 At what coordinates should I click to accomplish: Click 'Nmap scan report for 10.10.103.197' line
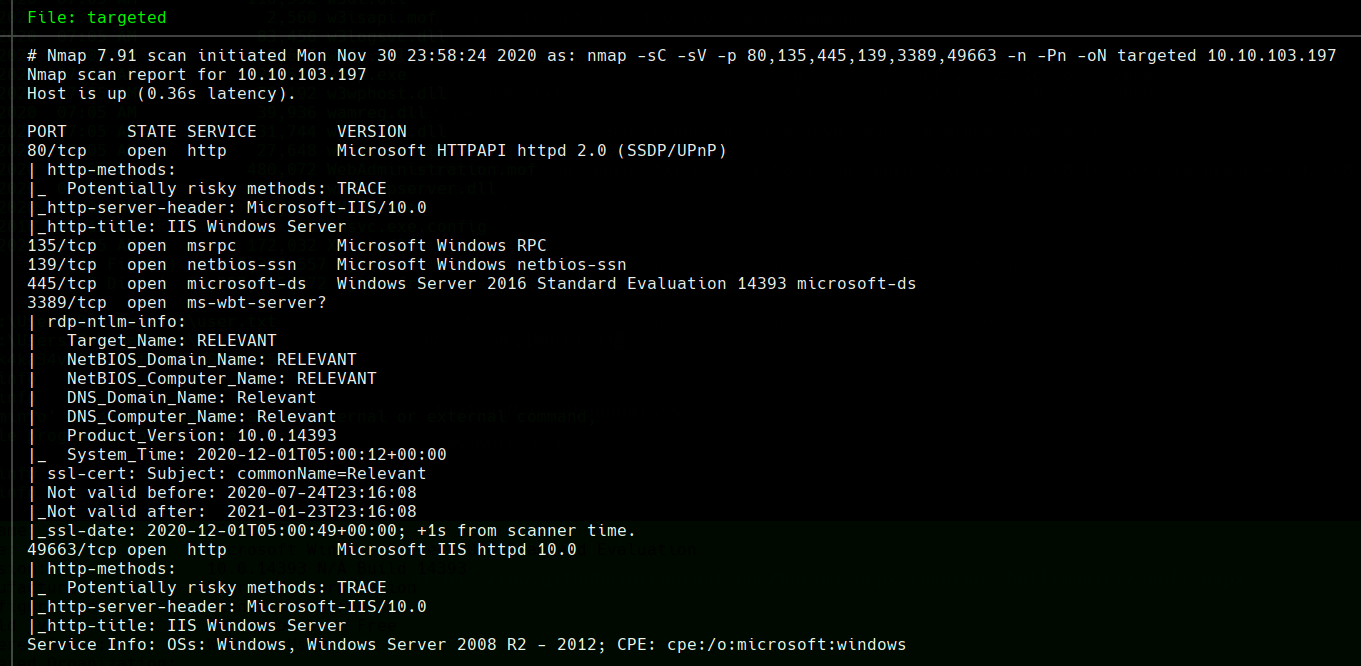[x=197, y=75]
